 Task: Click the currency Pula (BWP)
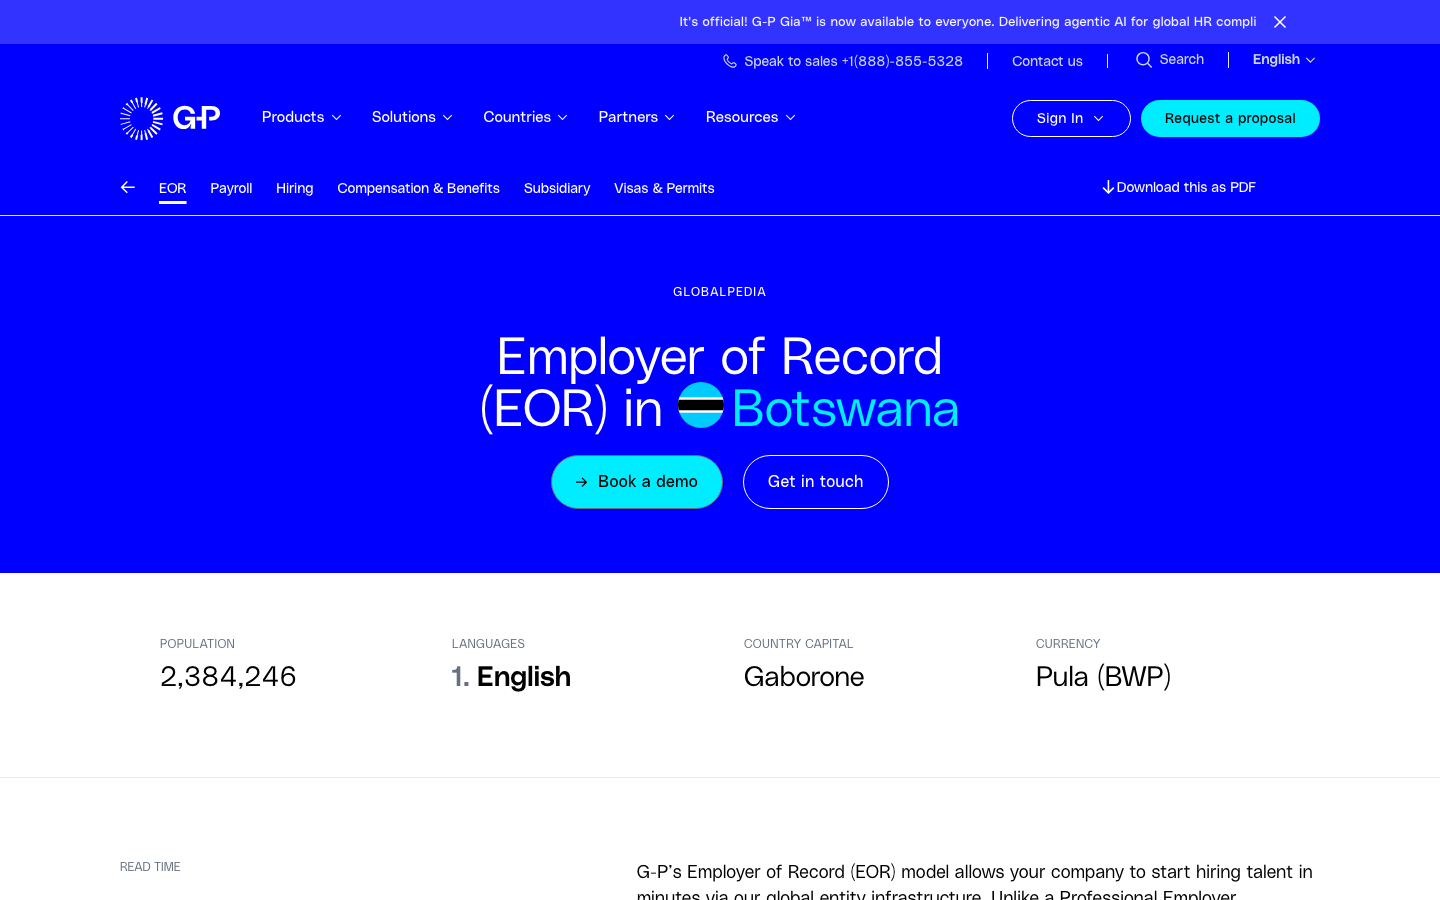[x=1103, y=677]
